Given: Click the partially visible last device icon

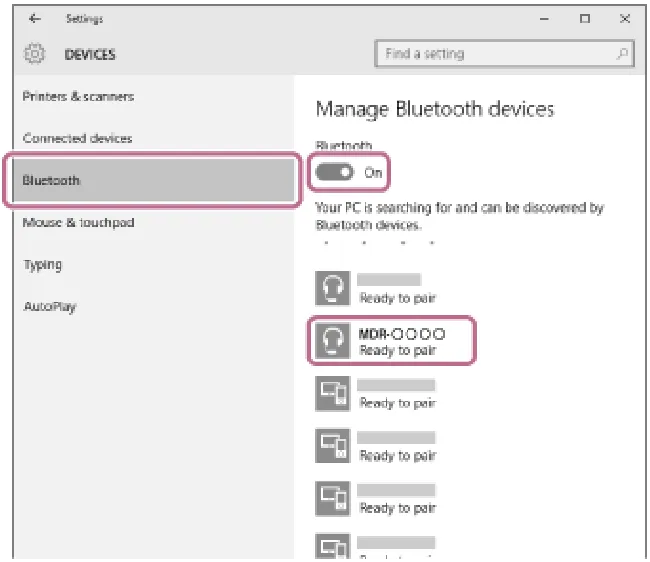Looking at the screenshot, I should click(x=332, y=546).
